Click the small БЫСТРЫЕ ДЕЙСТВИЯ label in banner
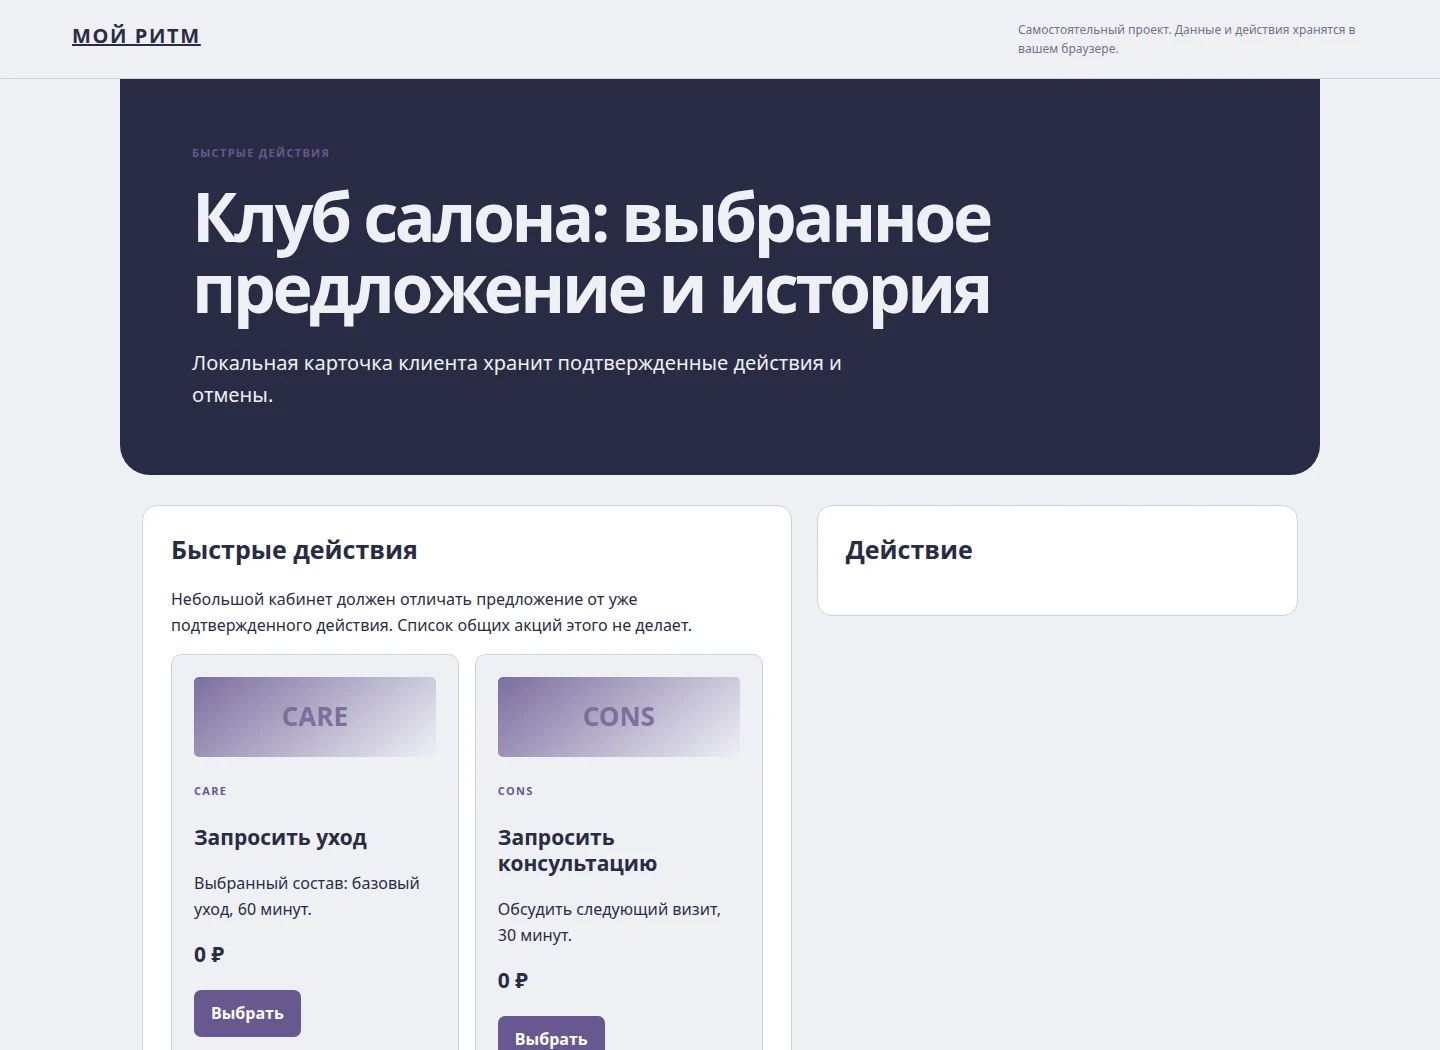Viewport: 1440px width, 1050px height. 261,153
